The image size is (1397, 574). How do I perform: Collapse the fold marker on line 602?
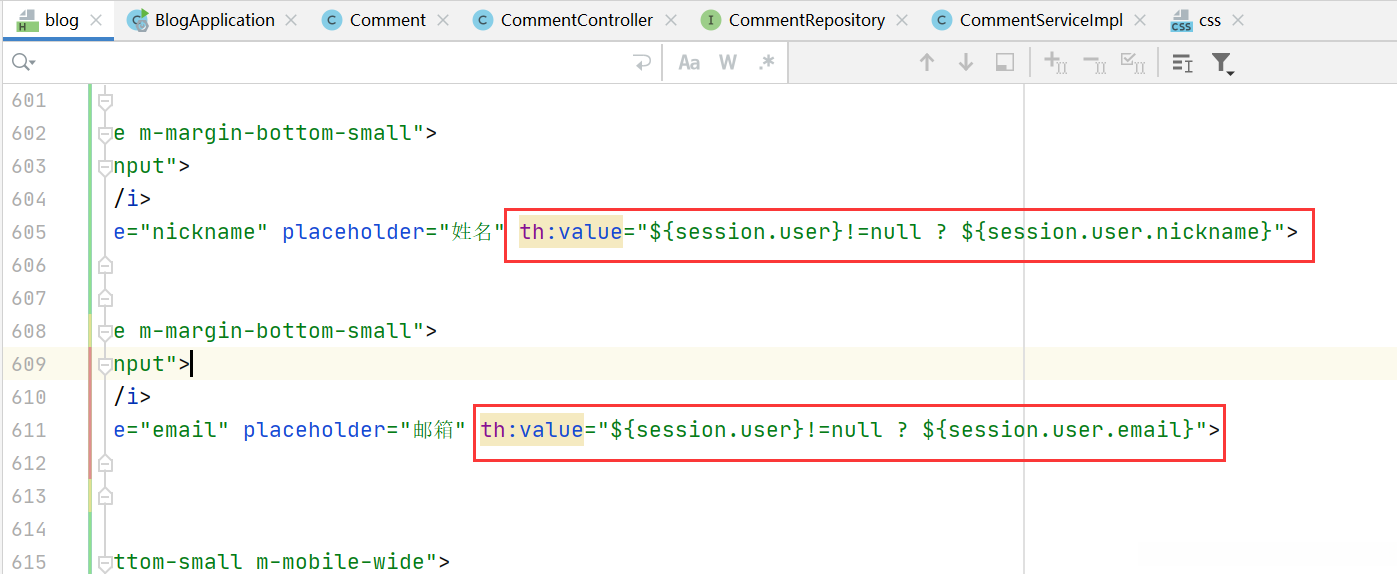(x=105, y=134)
